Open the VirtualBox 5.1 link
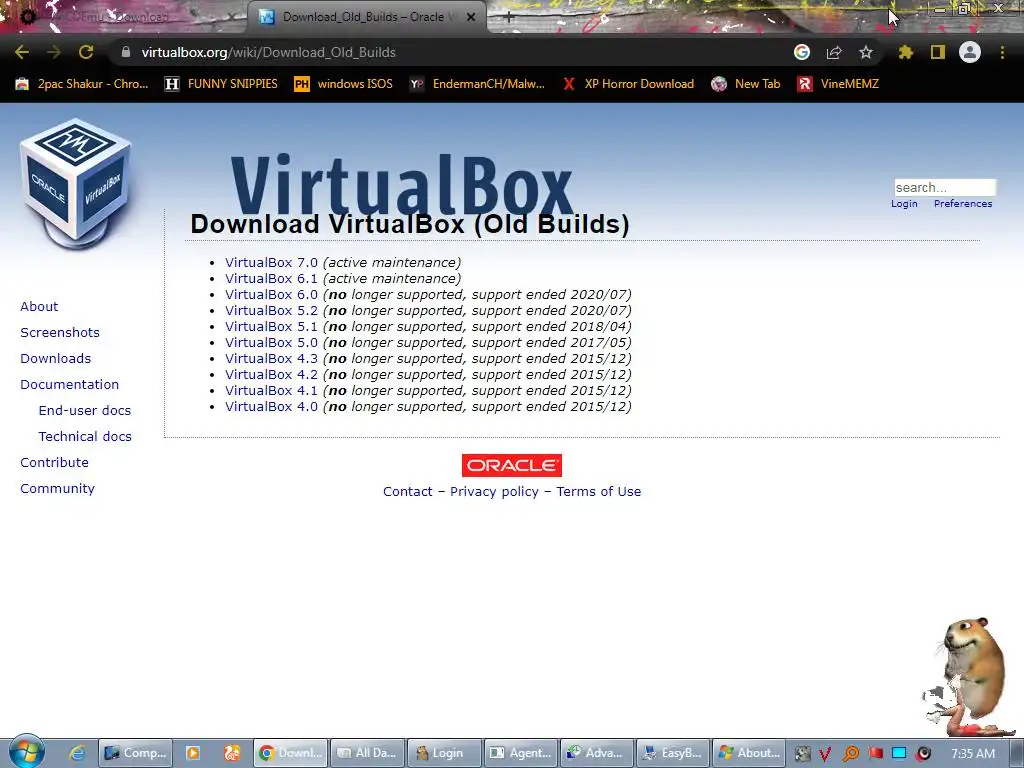Screen dimensions: 1024x768 [x=272, y=327]
